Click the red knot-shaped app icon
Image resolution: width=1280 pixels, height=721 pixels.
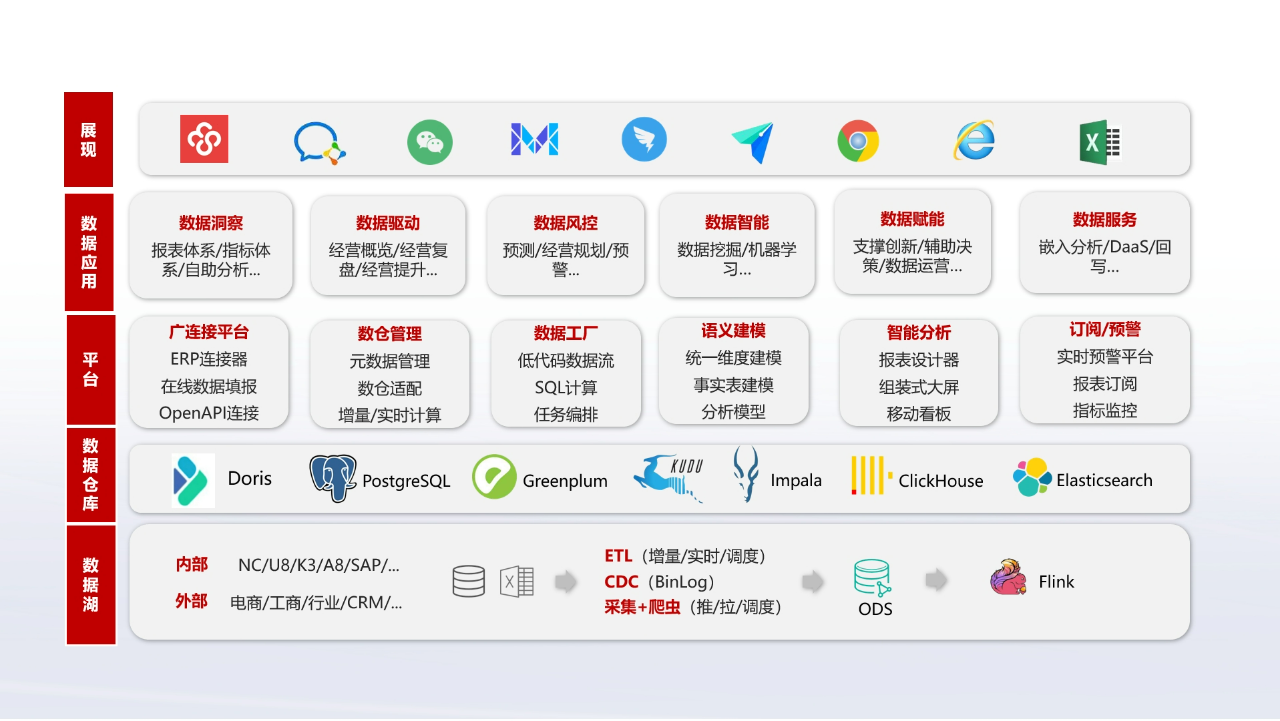click(204, 139)
